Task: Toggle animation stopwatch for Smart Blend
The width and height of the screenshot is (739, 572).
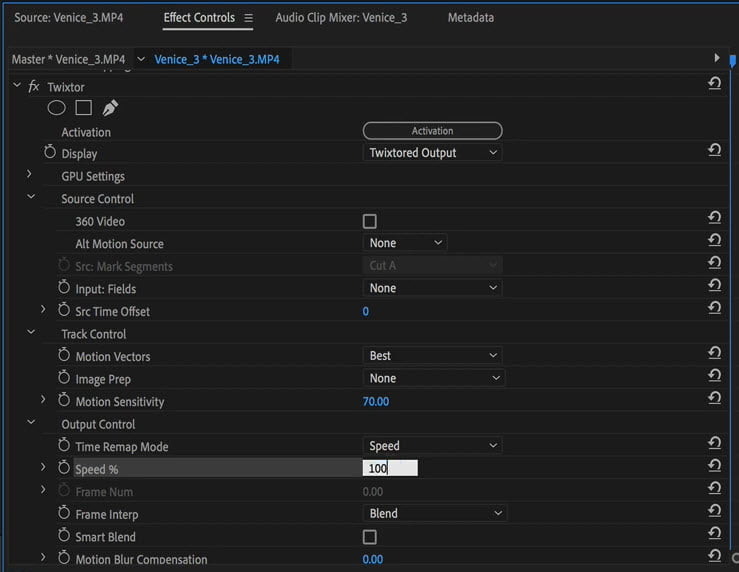Action: pyautogui.click(x=64, y=535)
